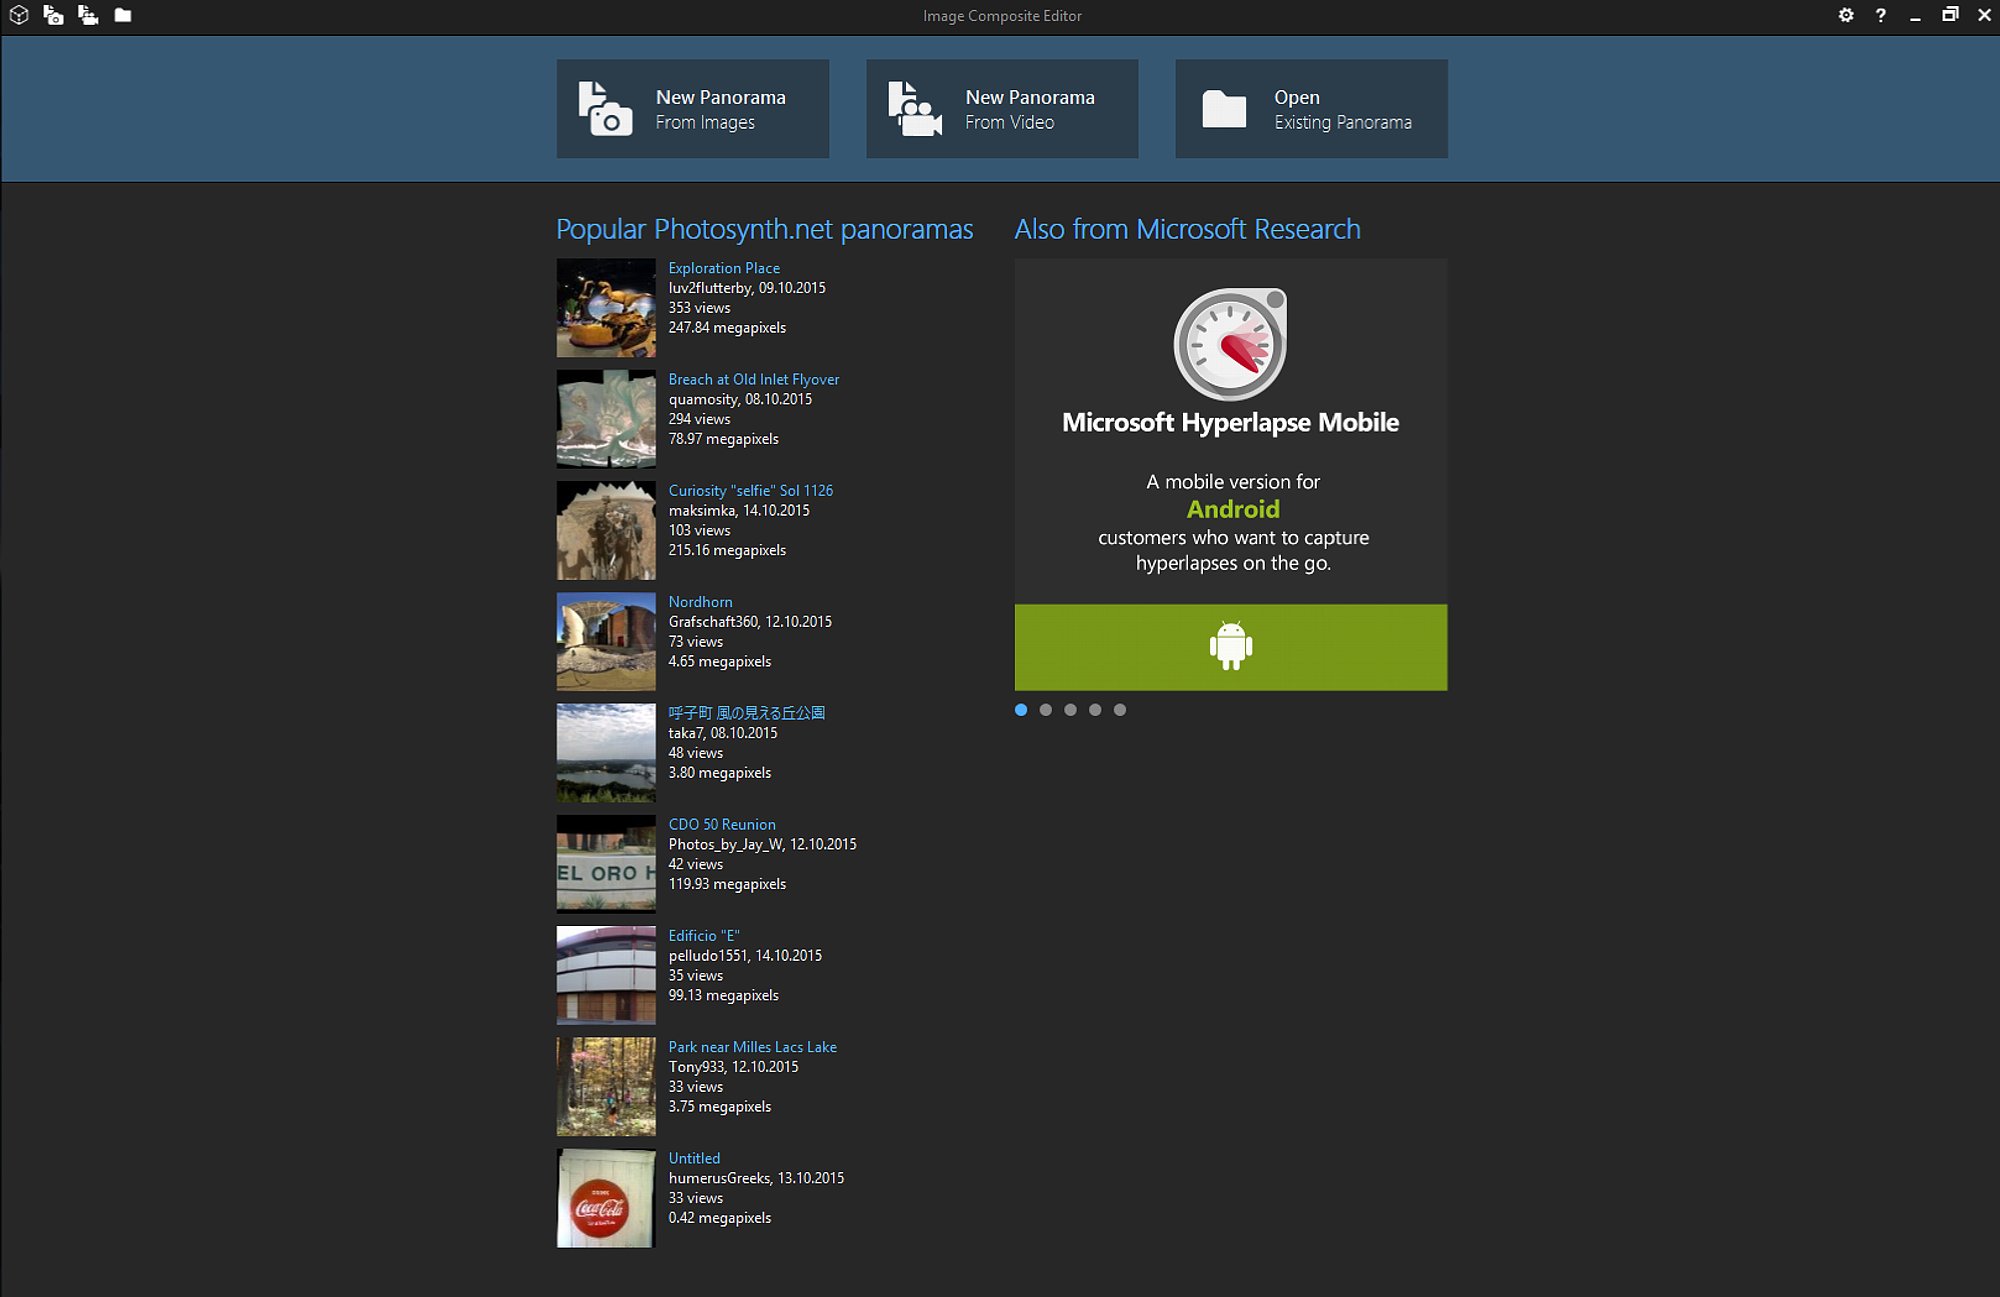Open Edificio "E" panorama link
Viewport: 2000px width, 1297px height.
click(x=704, y=935)
